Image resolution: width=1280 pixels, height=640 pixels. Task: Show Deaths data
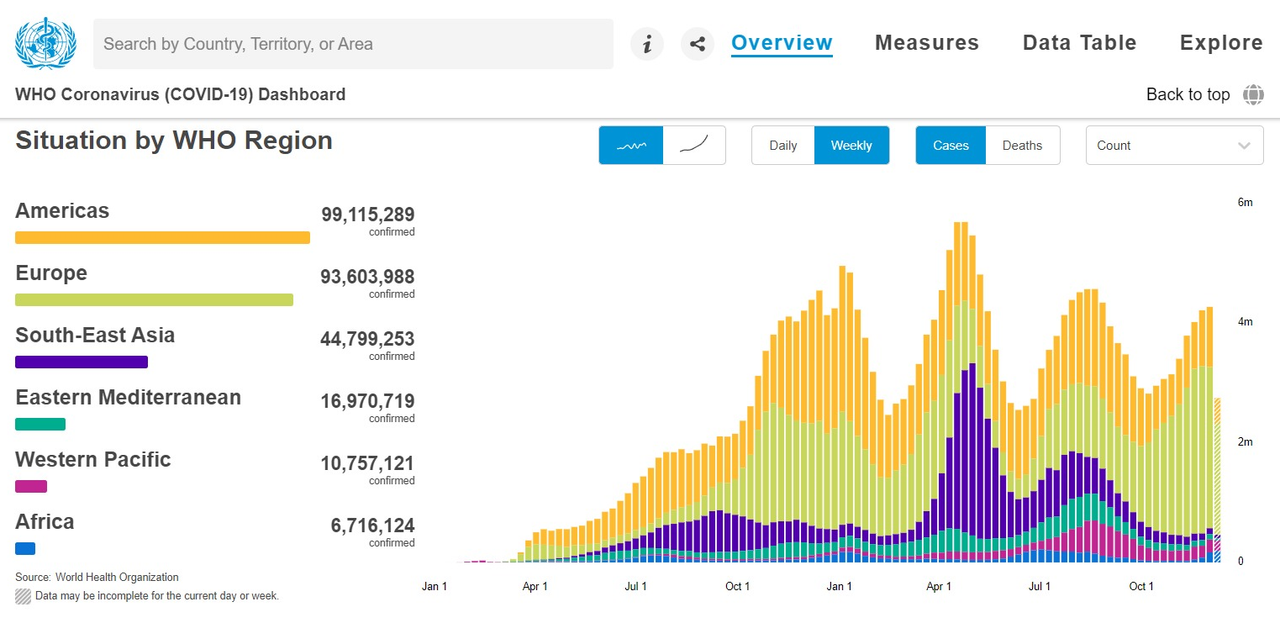[1022, 145]
